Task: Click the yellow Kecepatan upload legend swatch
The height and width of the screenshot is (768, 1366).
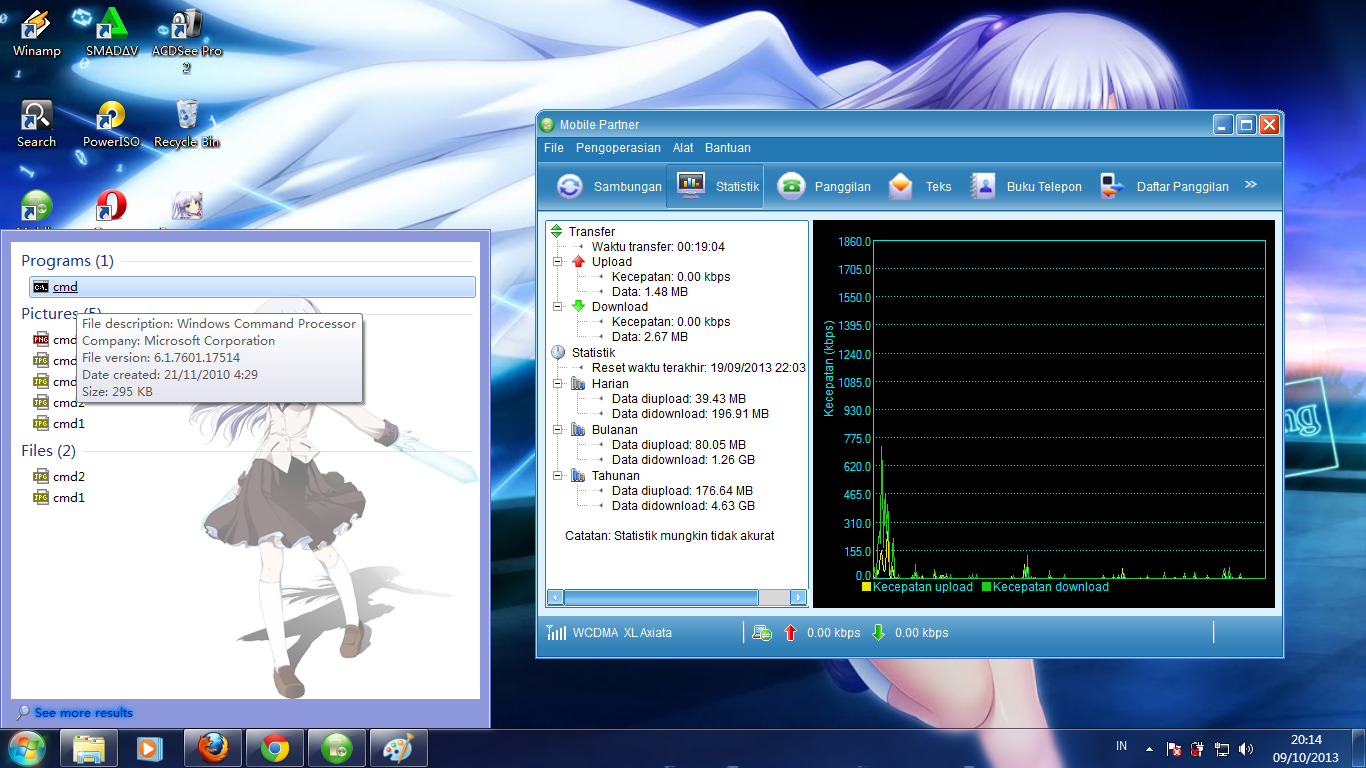Action: tap(867, 587)
